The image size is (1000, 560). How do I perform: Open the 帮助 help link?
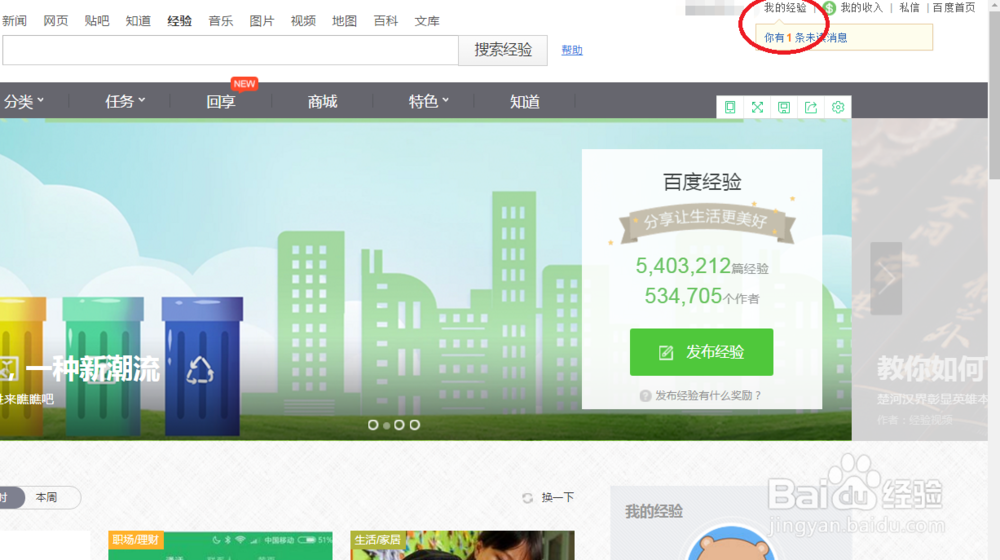pos(571,50)
